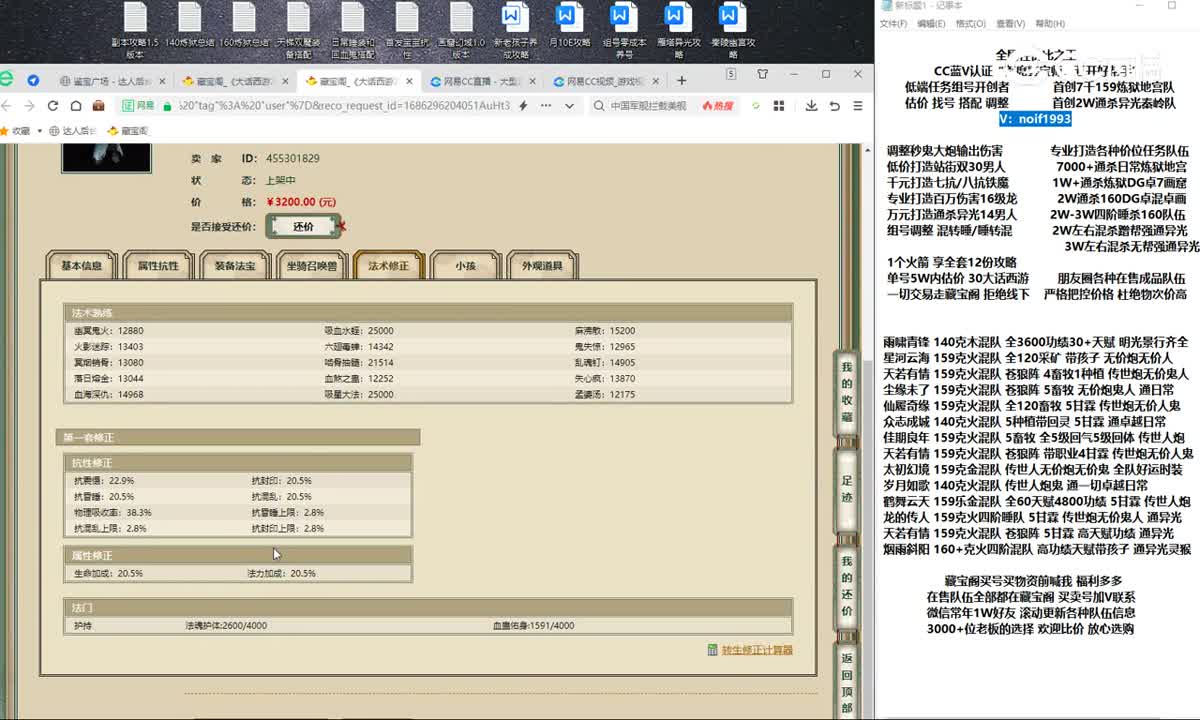Click the 还价 bargain button
1200x720 pixels.
point(303,227)
